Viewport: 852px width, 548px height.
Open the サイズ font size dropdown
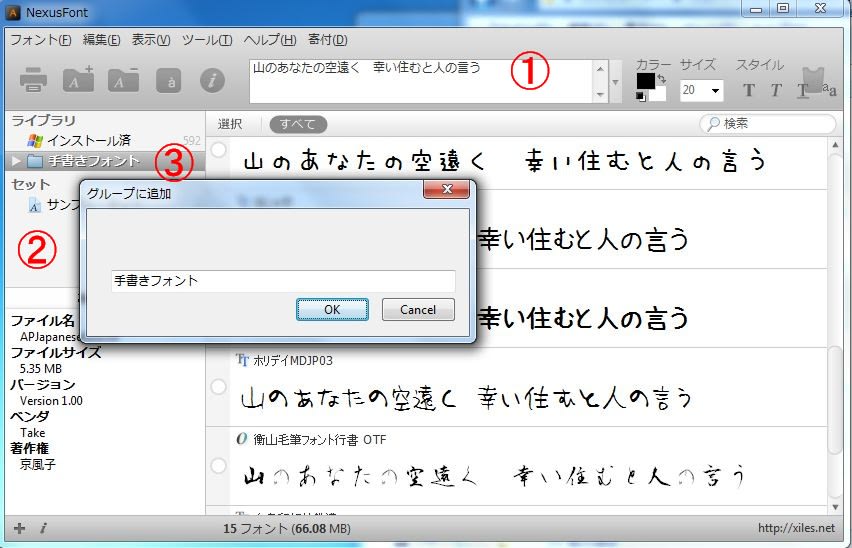coord(715,90)
